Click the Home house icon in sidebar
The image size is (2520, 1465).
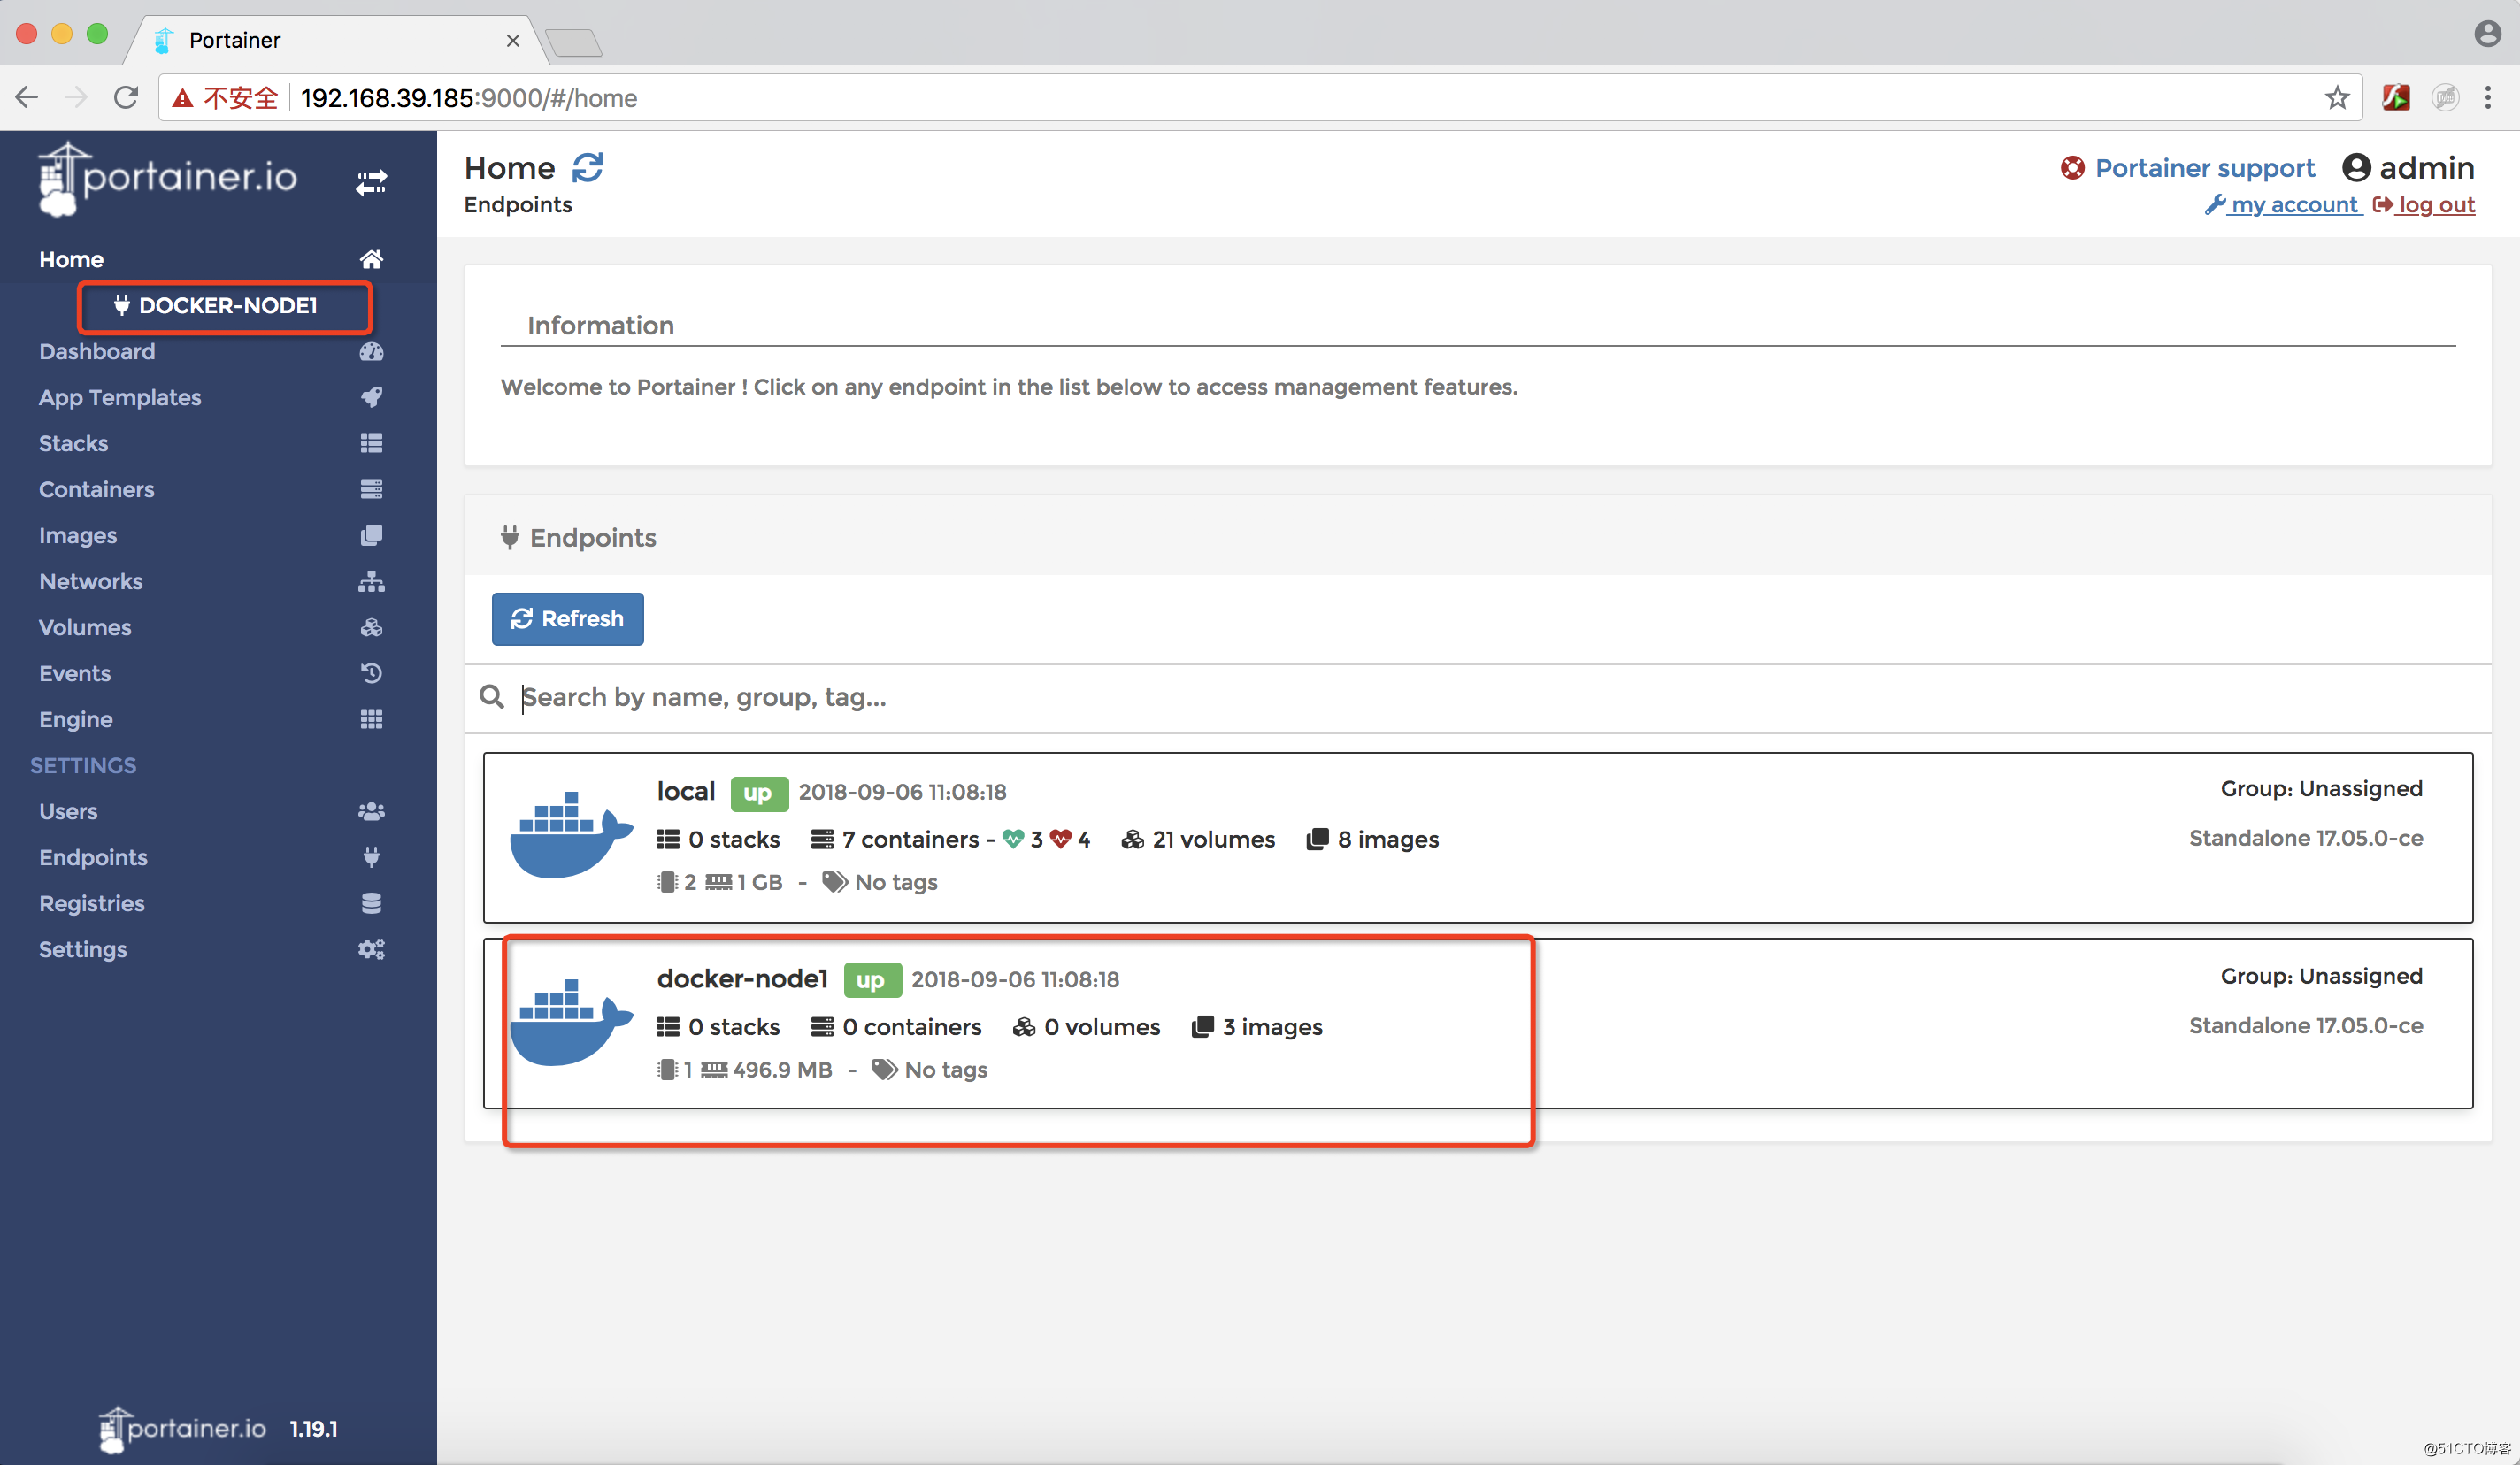tap(371, 259)
